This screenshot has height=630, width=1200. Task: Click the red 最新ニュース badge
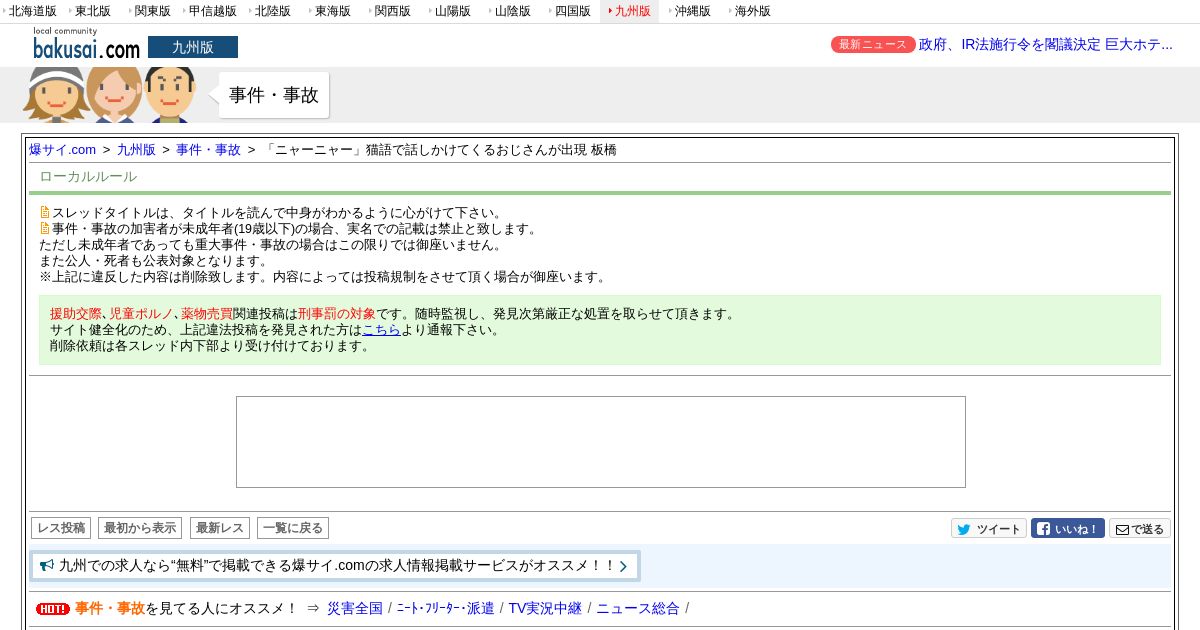(872, 45)
